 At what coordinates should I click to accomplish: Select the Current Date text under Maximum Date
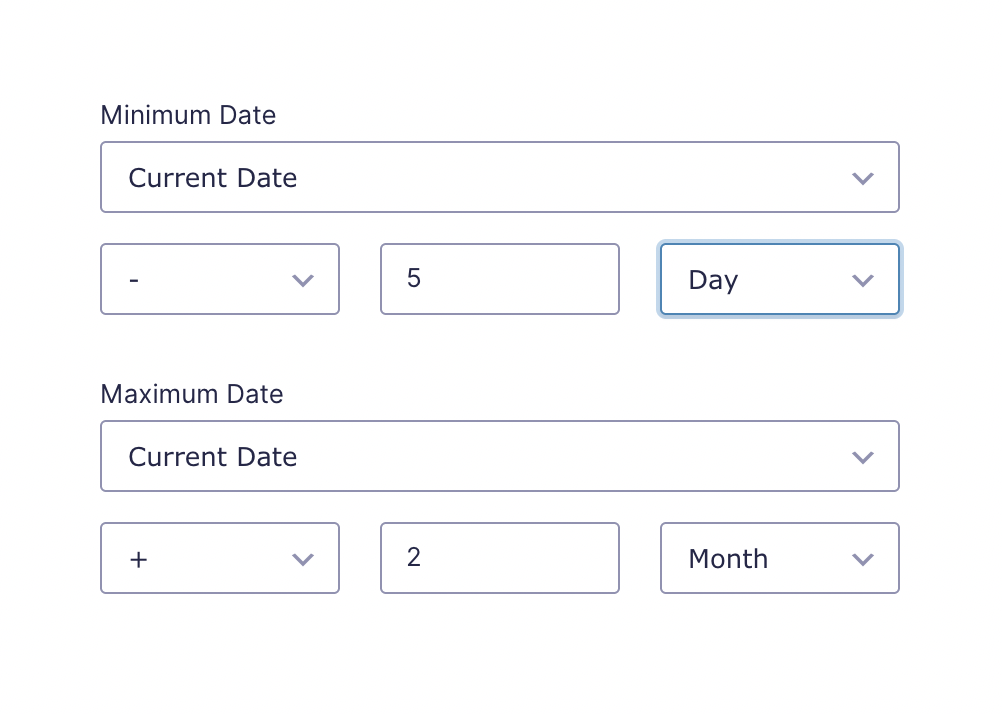click(x=213, y=457)
